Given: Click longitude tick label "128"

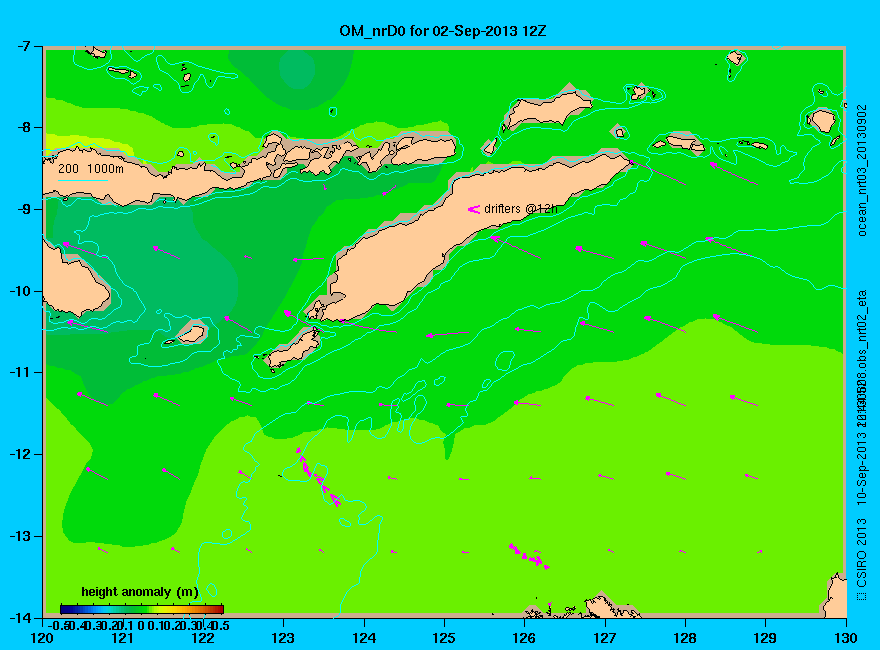Looking at the screenshot, I should [685, 638].
